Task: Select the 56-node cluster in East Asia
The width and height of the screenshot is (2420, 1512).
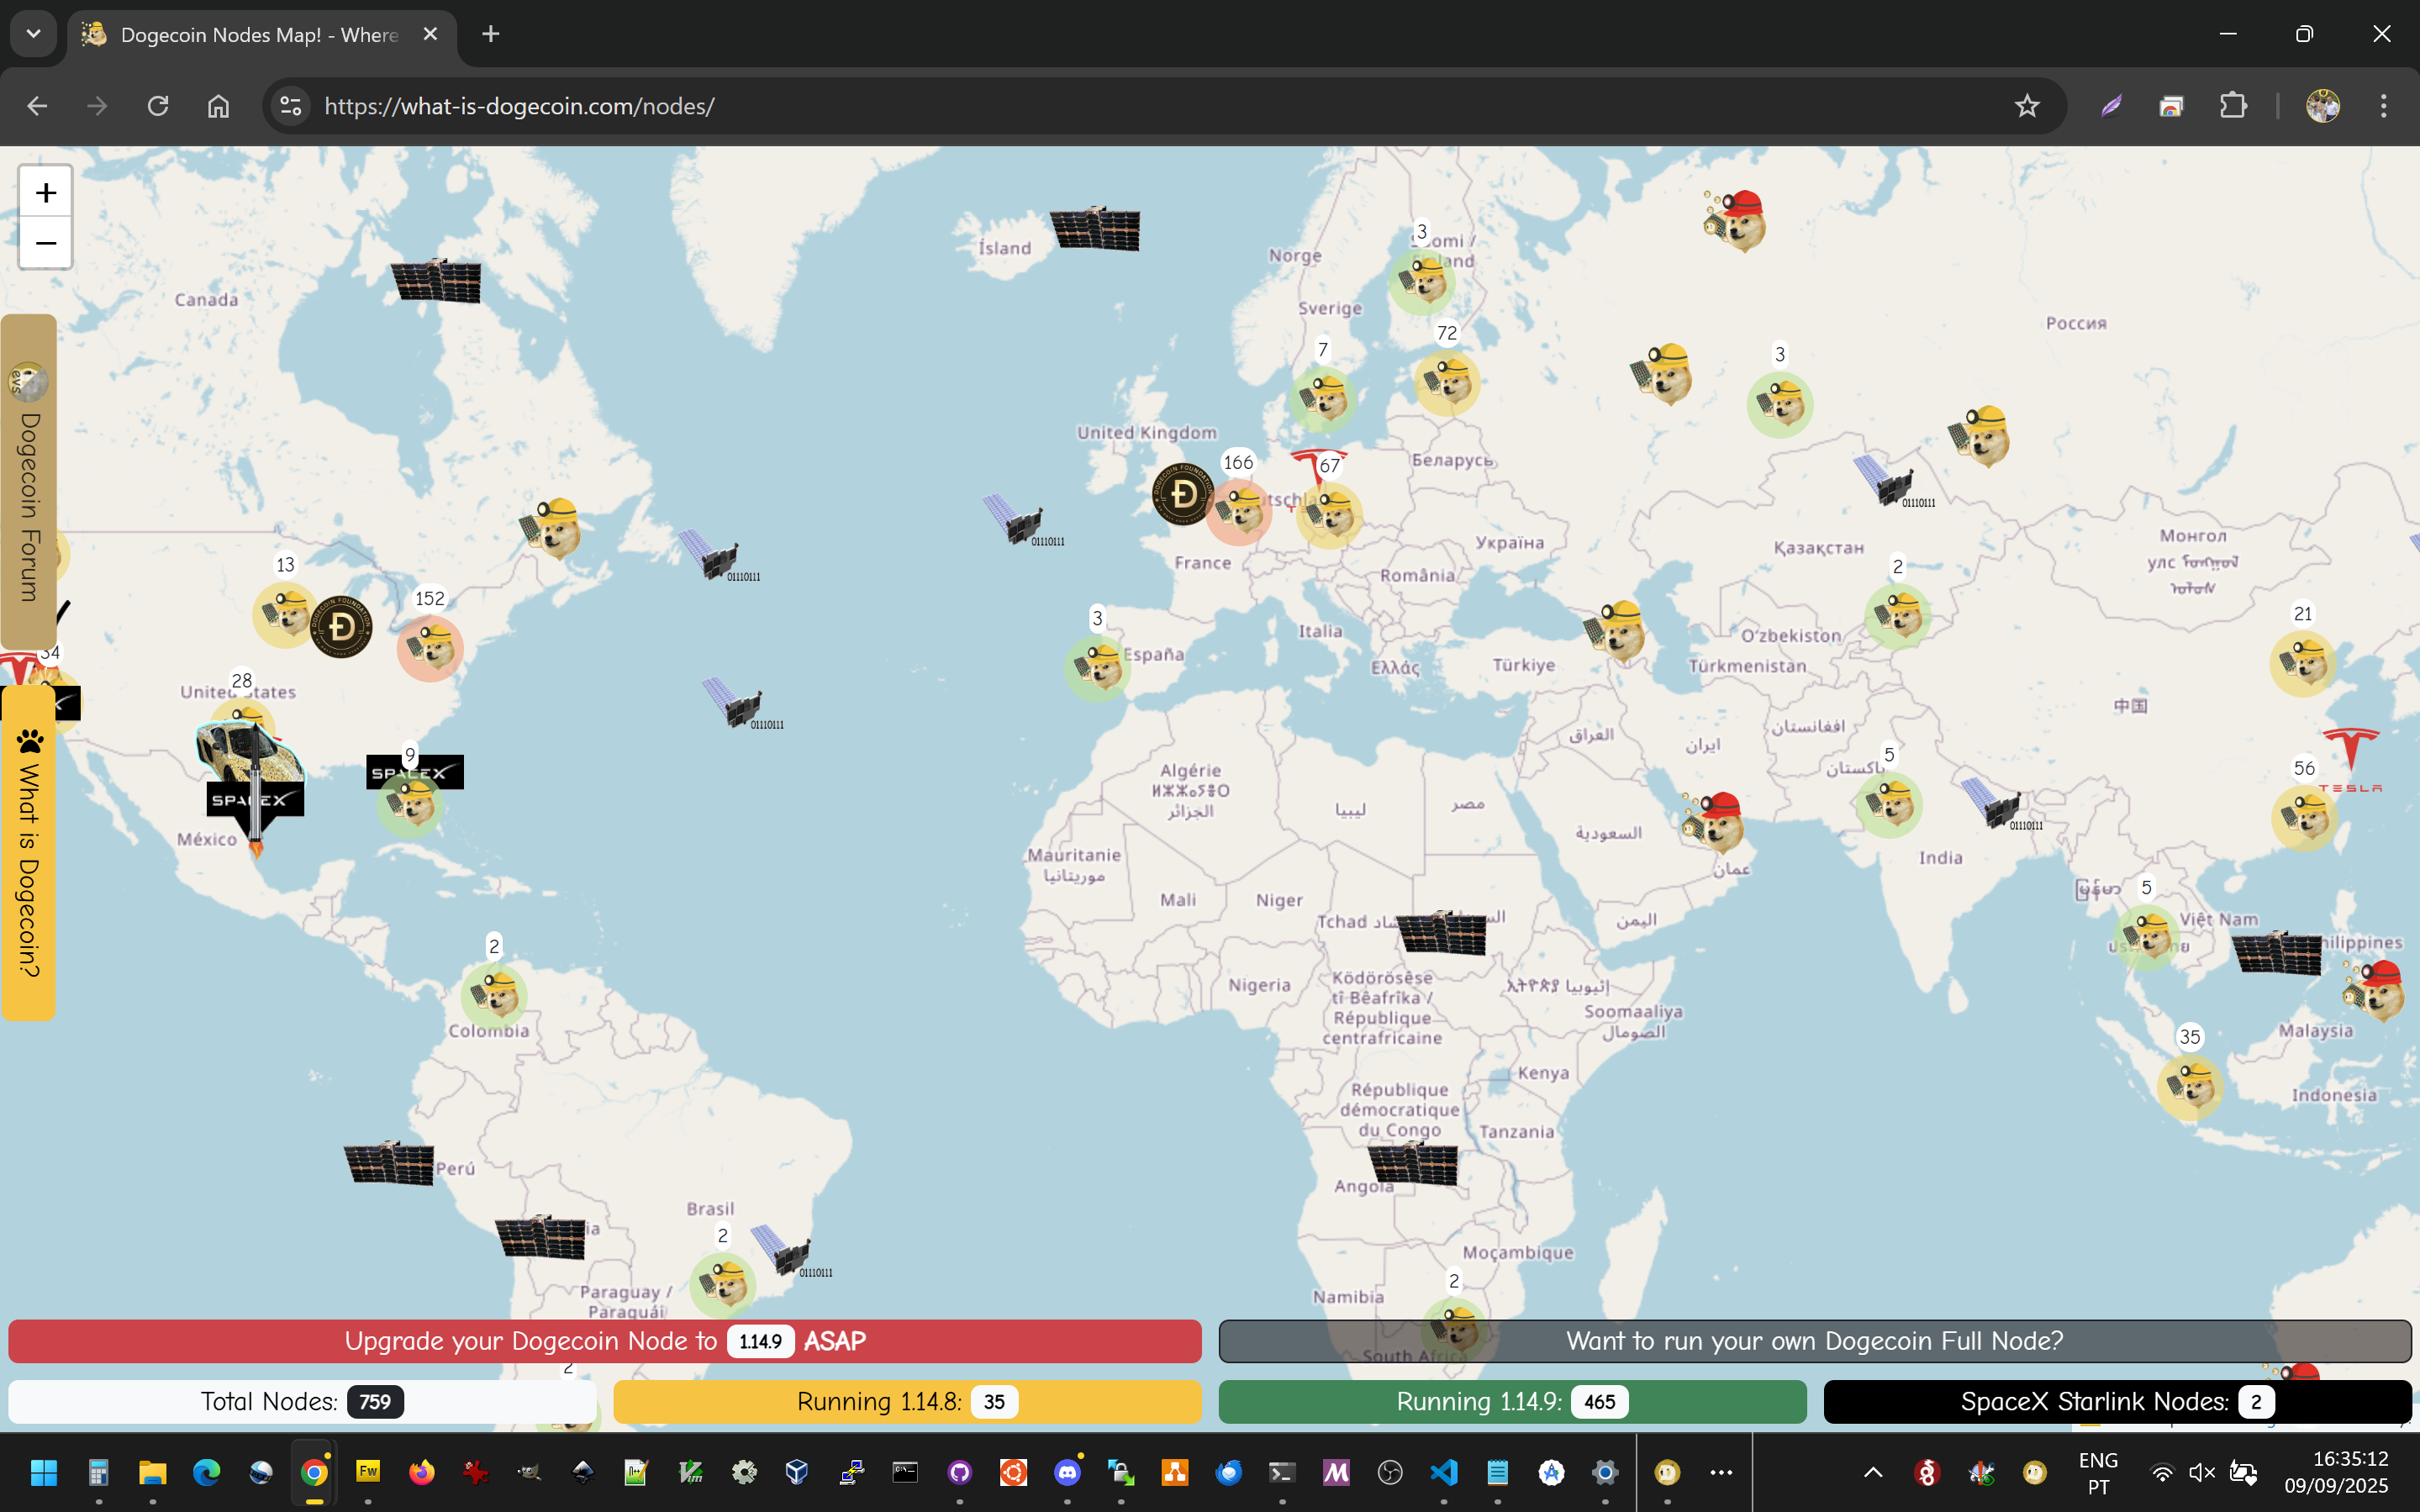Action: (2304, 818)
